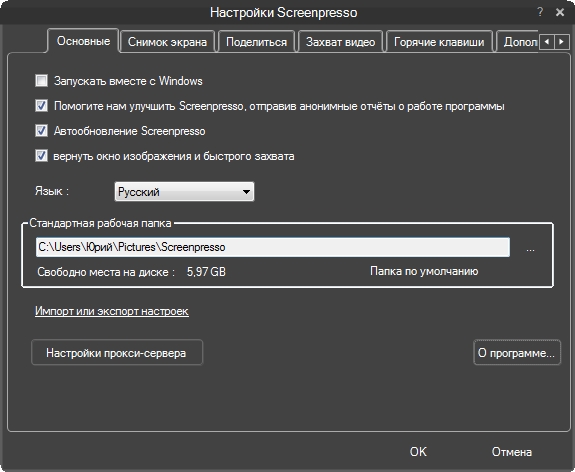
Task: Click the Настройки Screenpresso title text
Action: tap(283, 12)
